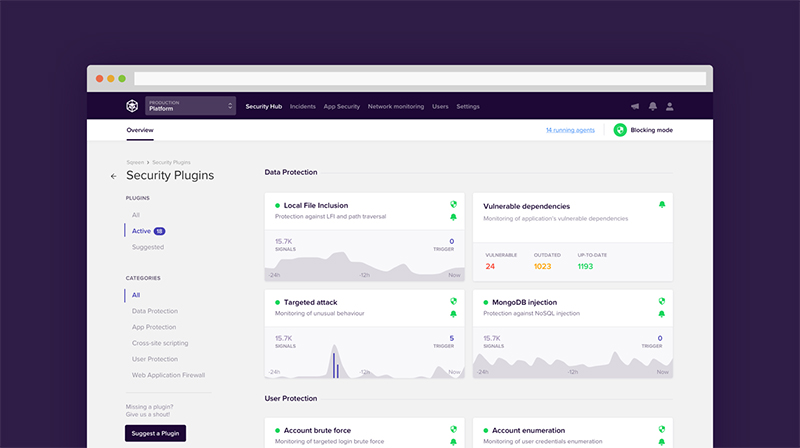800x448 pixels.
Task: Open the user profile icon
Action: click(x=670, y=106)
